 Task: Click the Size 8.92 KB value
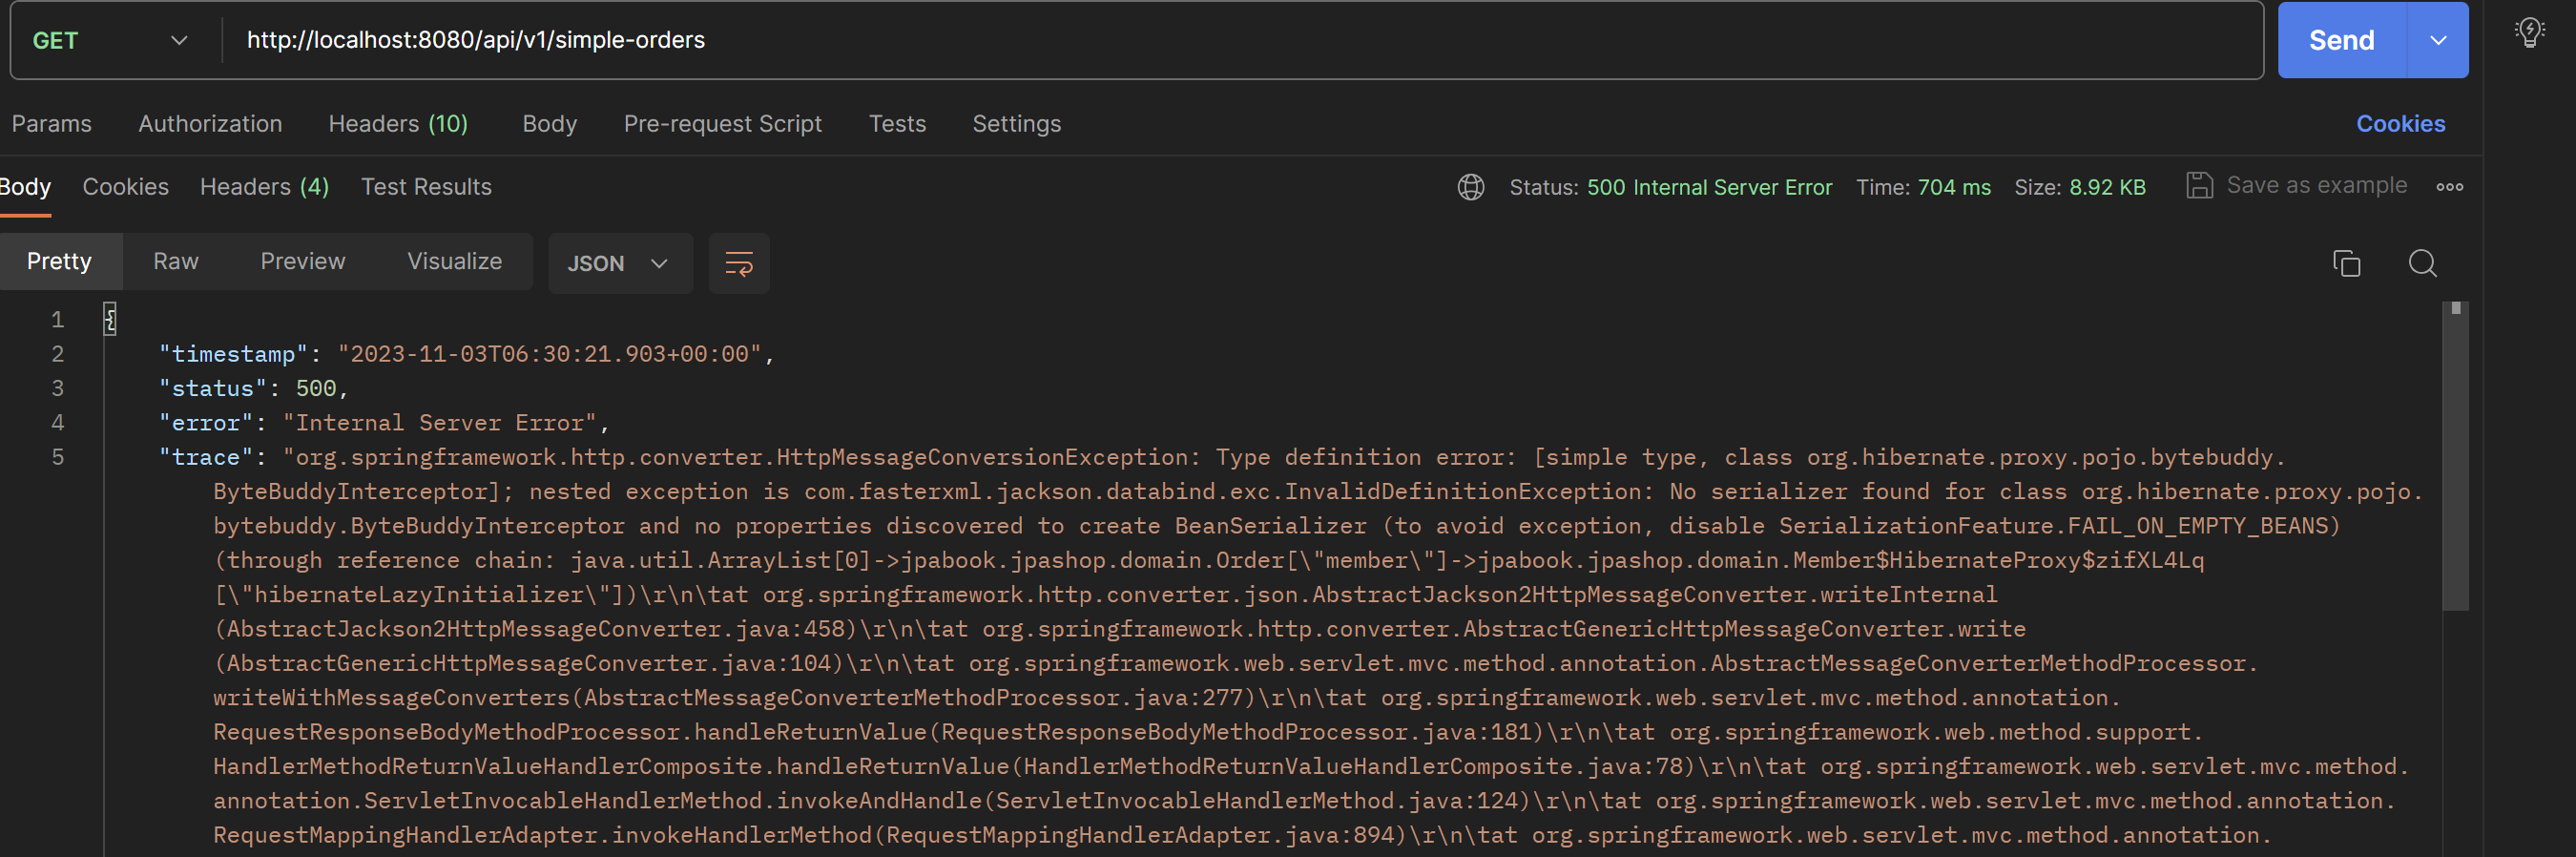[x=2107, y=188]
